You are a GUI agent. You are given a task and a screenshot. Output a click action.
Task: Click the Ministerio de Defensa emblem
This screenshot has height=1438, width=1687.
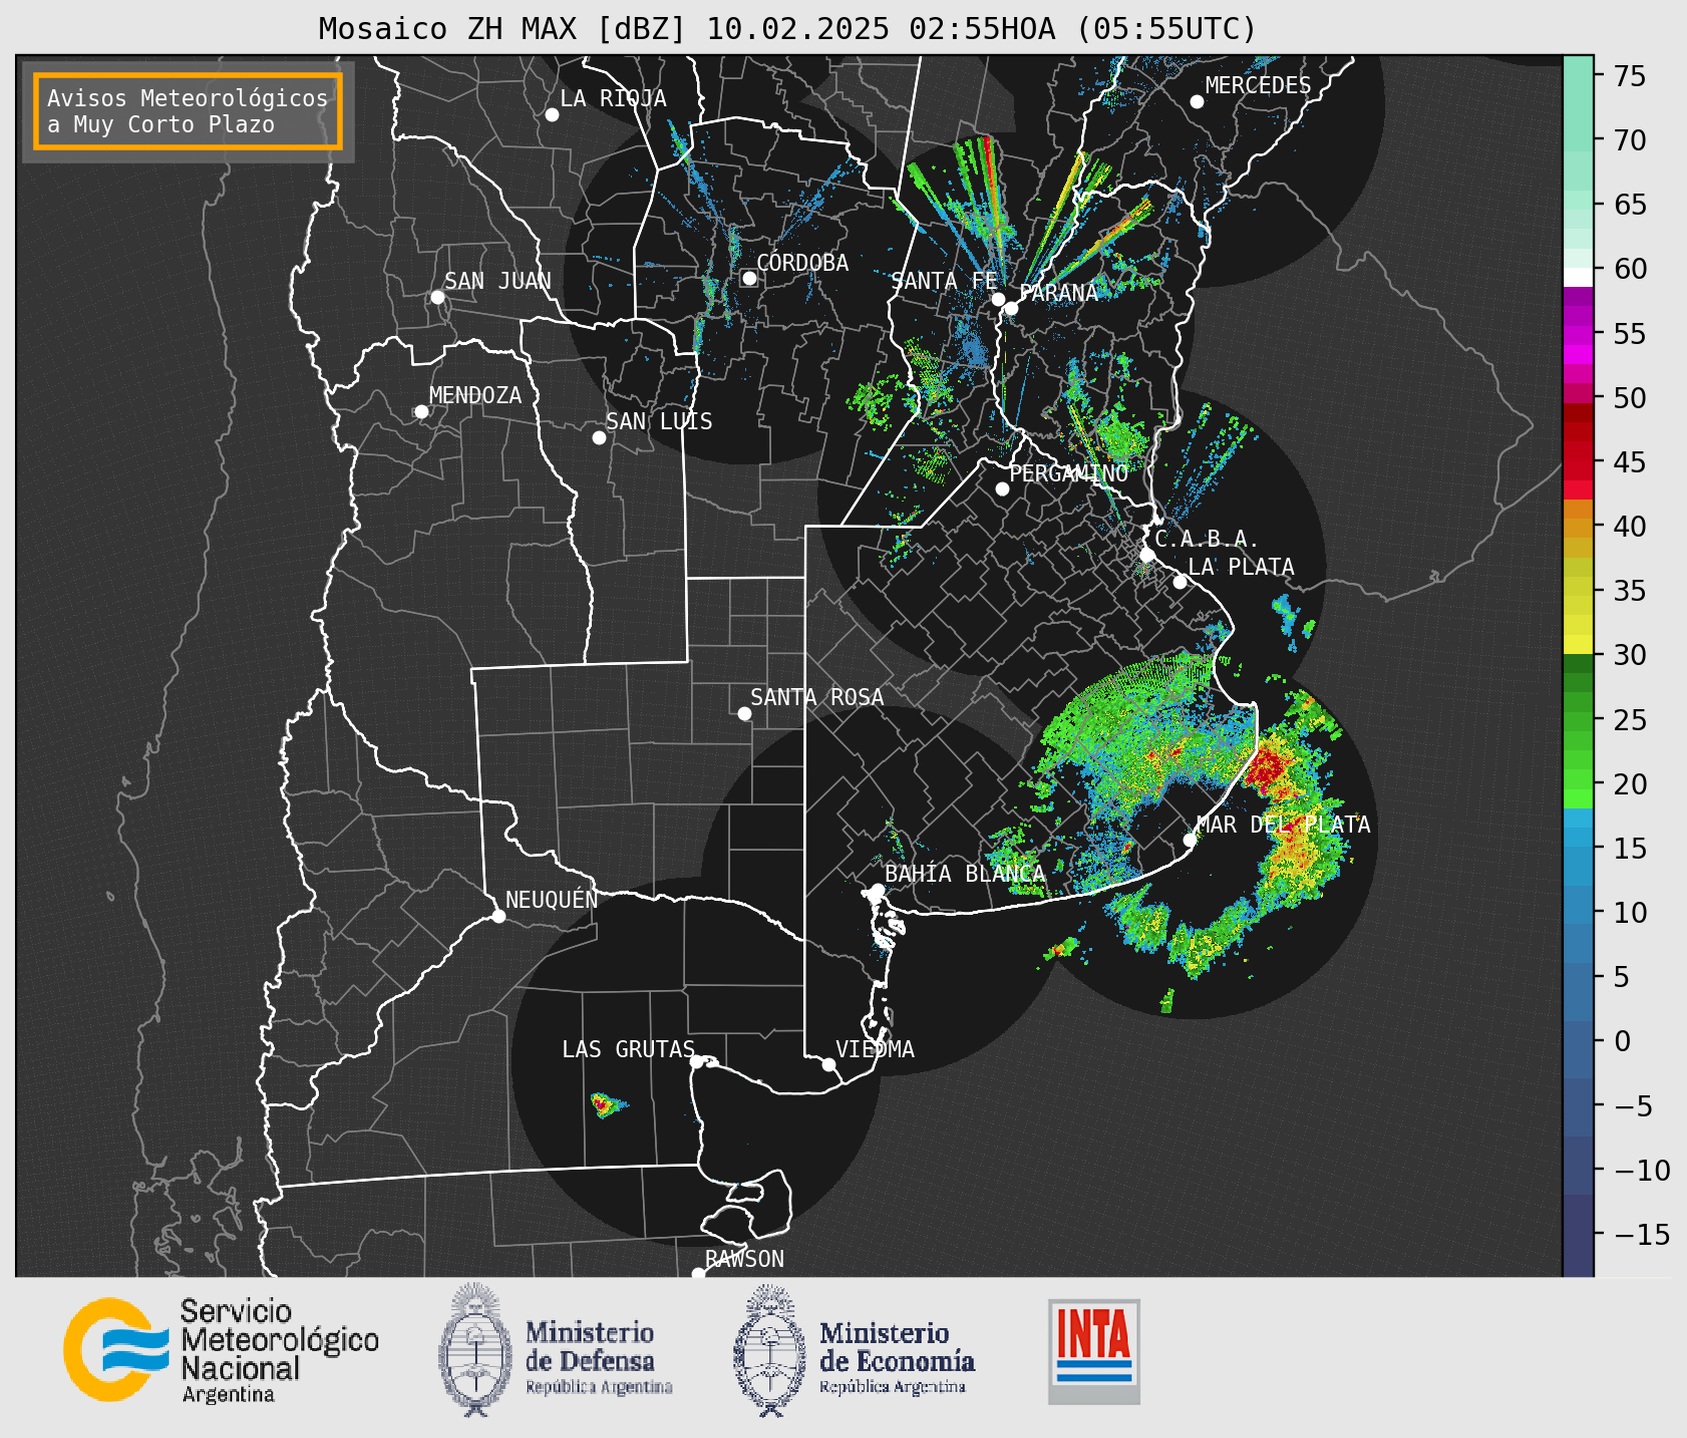pos(476,1350)
